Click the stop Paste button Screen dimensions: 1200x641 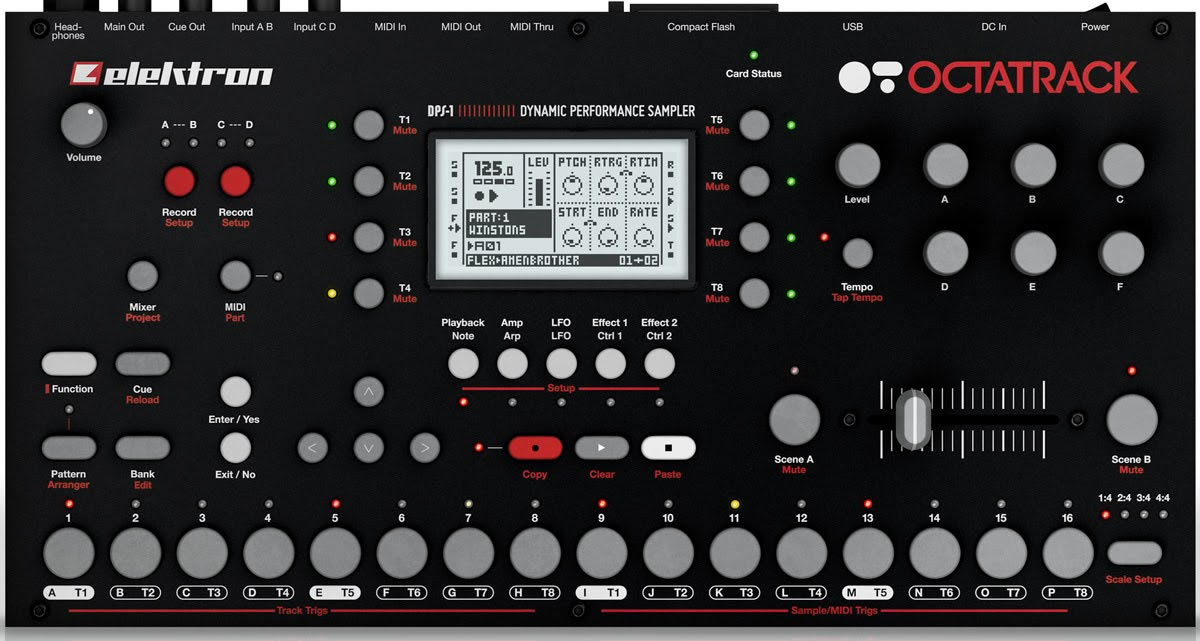point(668,447)
